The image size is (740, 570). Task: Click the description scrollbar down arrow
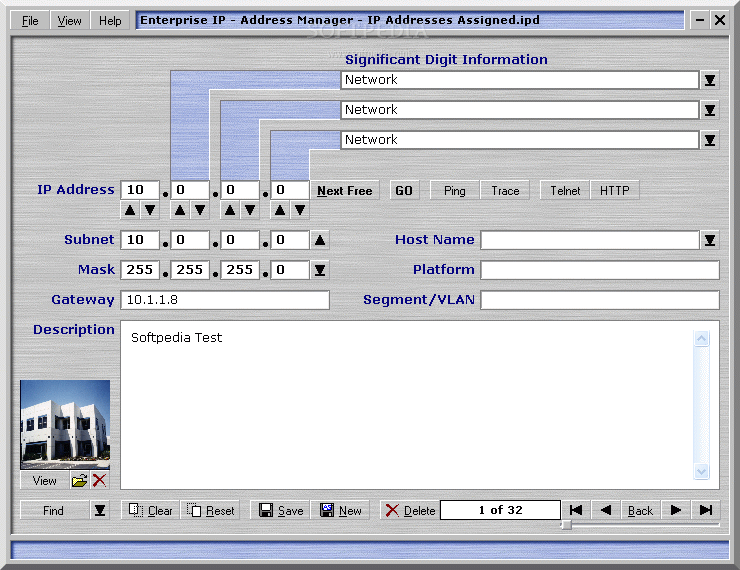701,471
